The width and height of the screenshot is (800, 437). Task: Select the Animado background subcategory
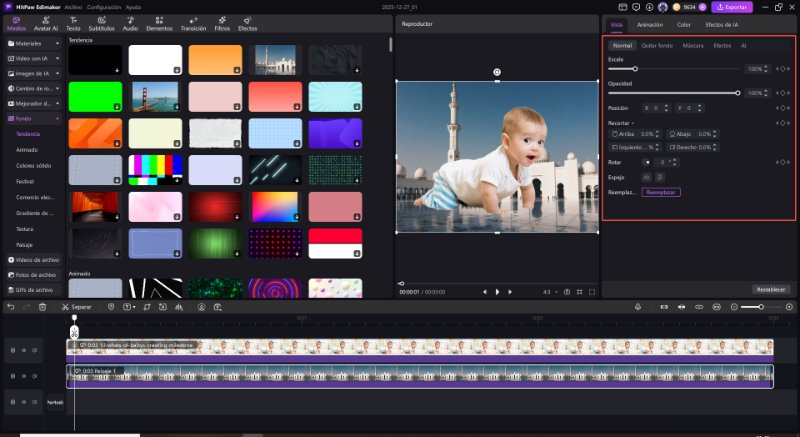[27, 150]
